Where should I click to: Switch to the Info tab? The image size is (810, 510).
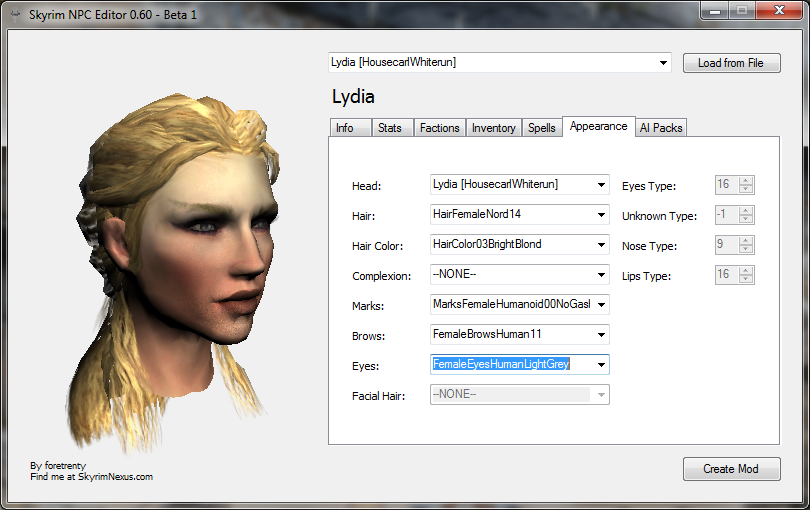coord(345,128)
